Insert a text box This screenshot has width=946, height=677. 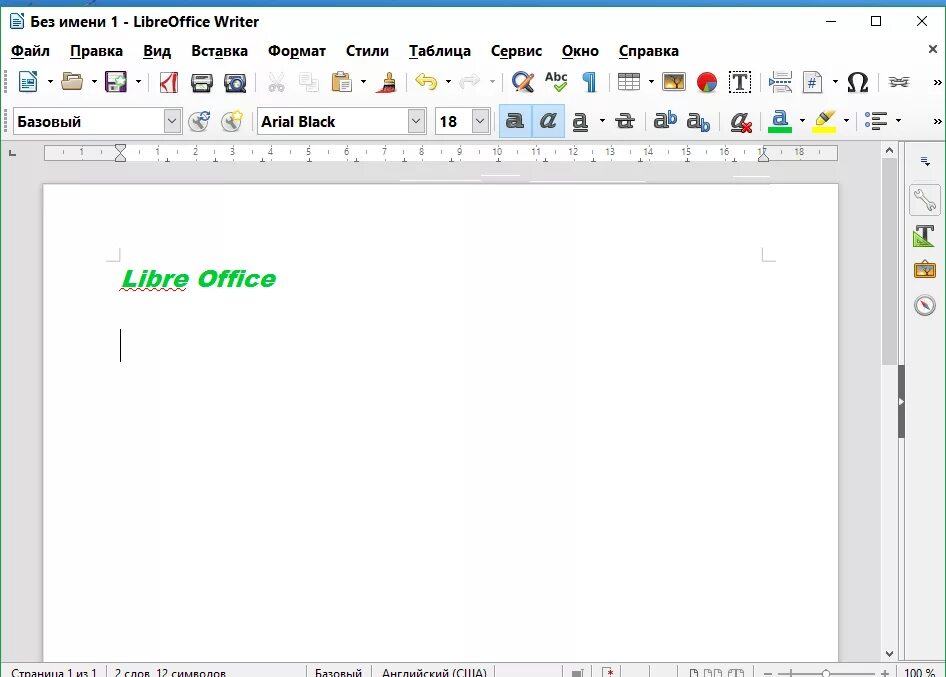(x=740, y=81)
